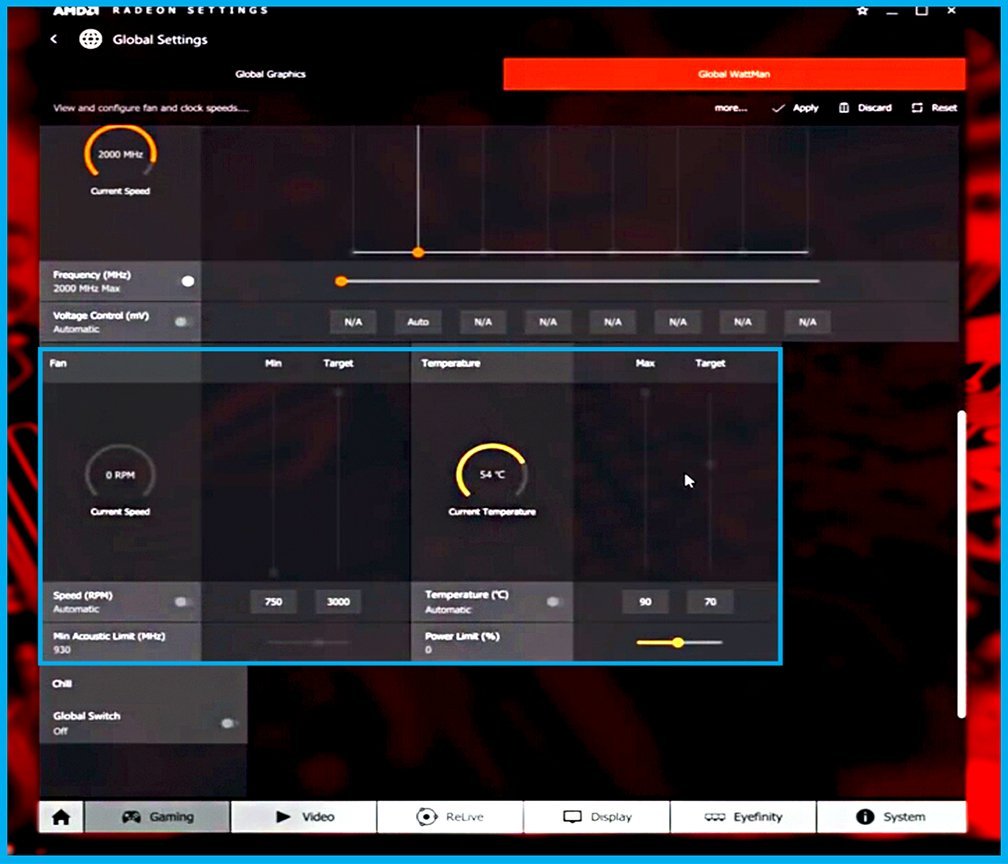Click the Min Acoustic Limit slider
Screen dimensions: 1008x864
[309, 642]
